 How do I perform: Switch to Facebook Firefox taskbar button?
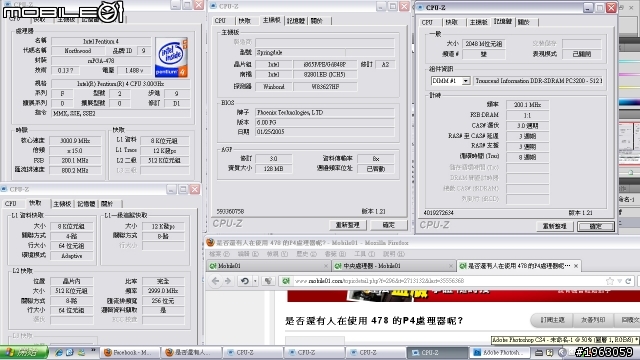[130, 353]
